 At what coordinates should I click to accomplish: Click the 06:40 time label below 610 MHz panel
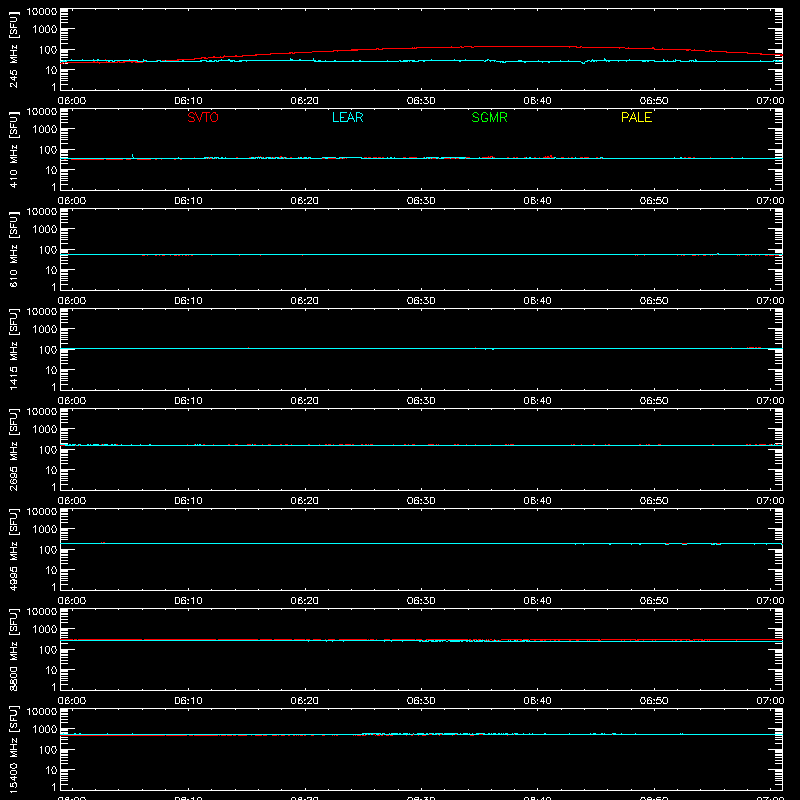pyautogui.click(x=537, y=301)
